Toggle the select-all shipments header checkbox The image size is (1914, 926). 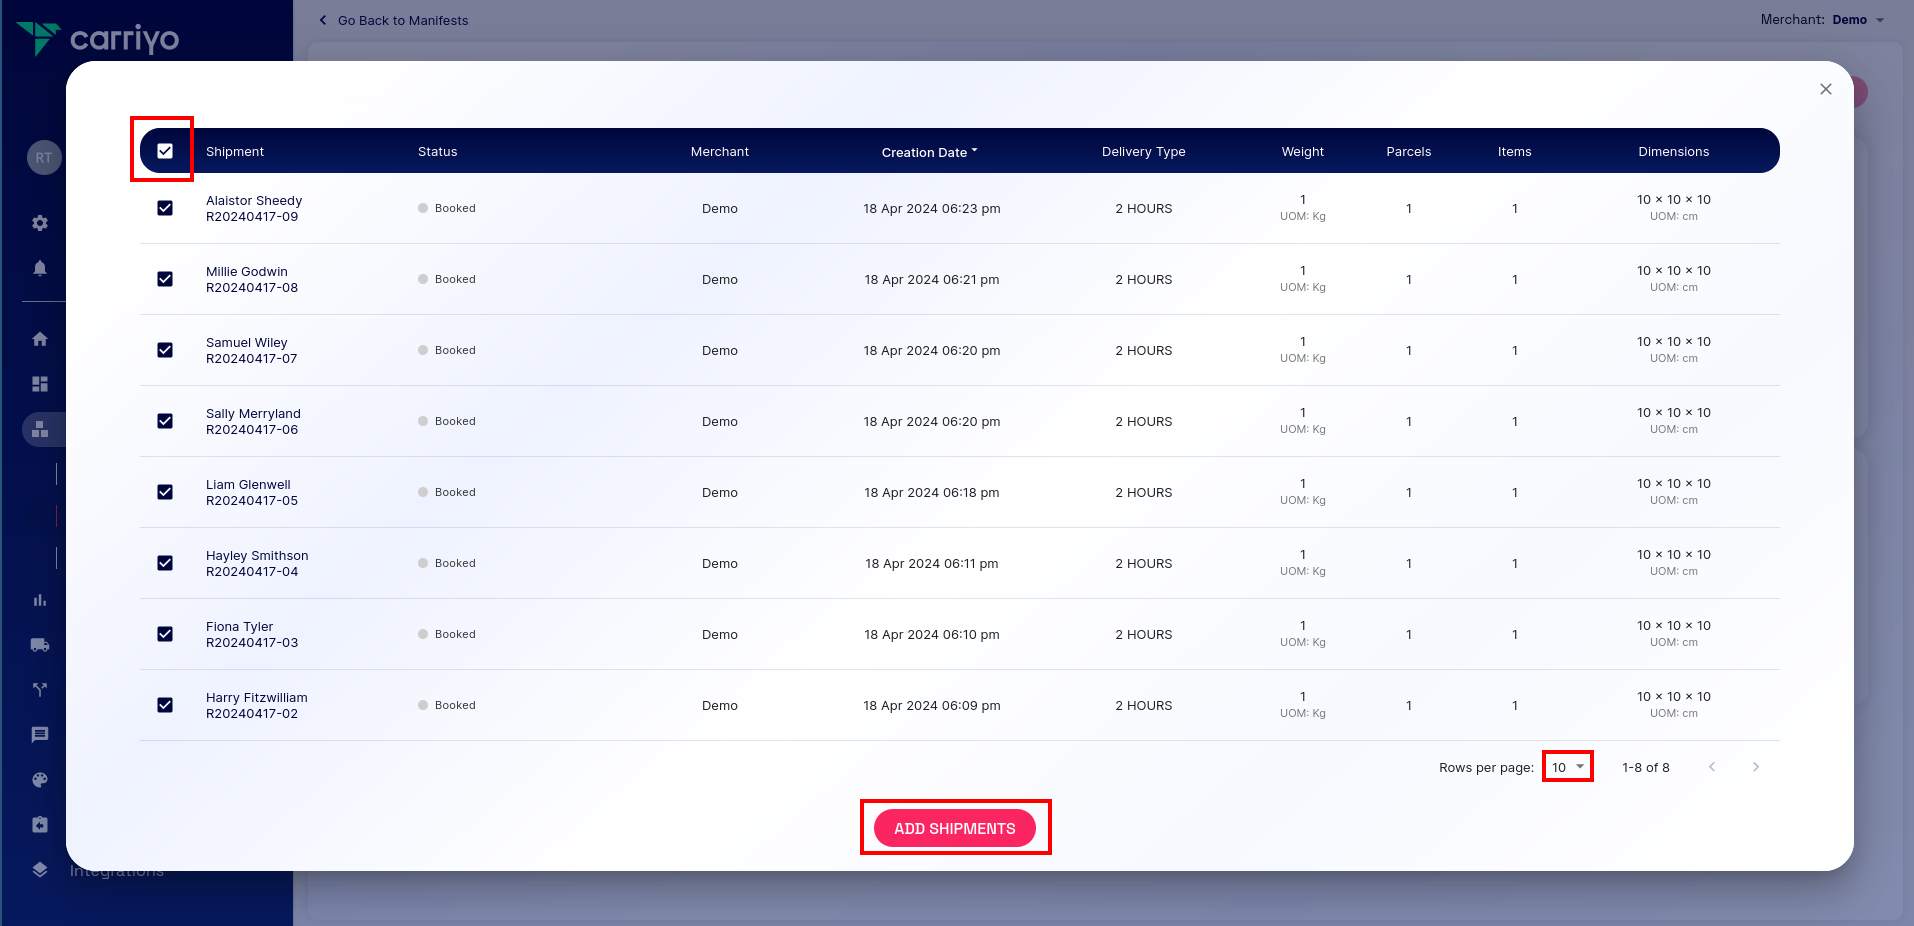[165, 151]
